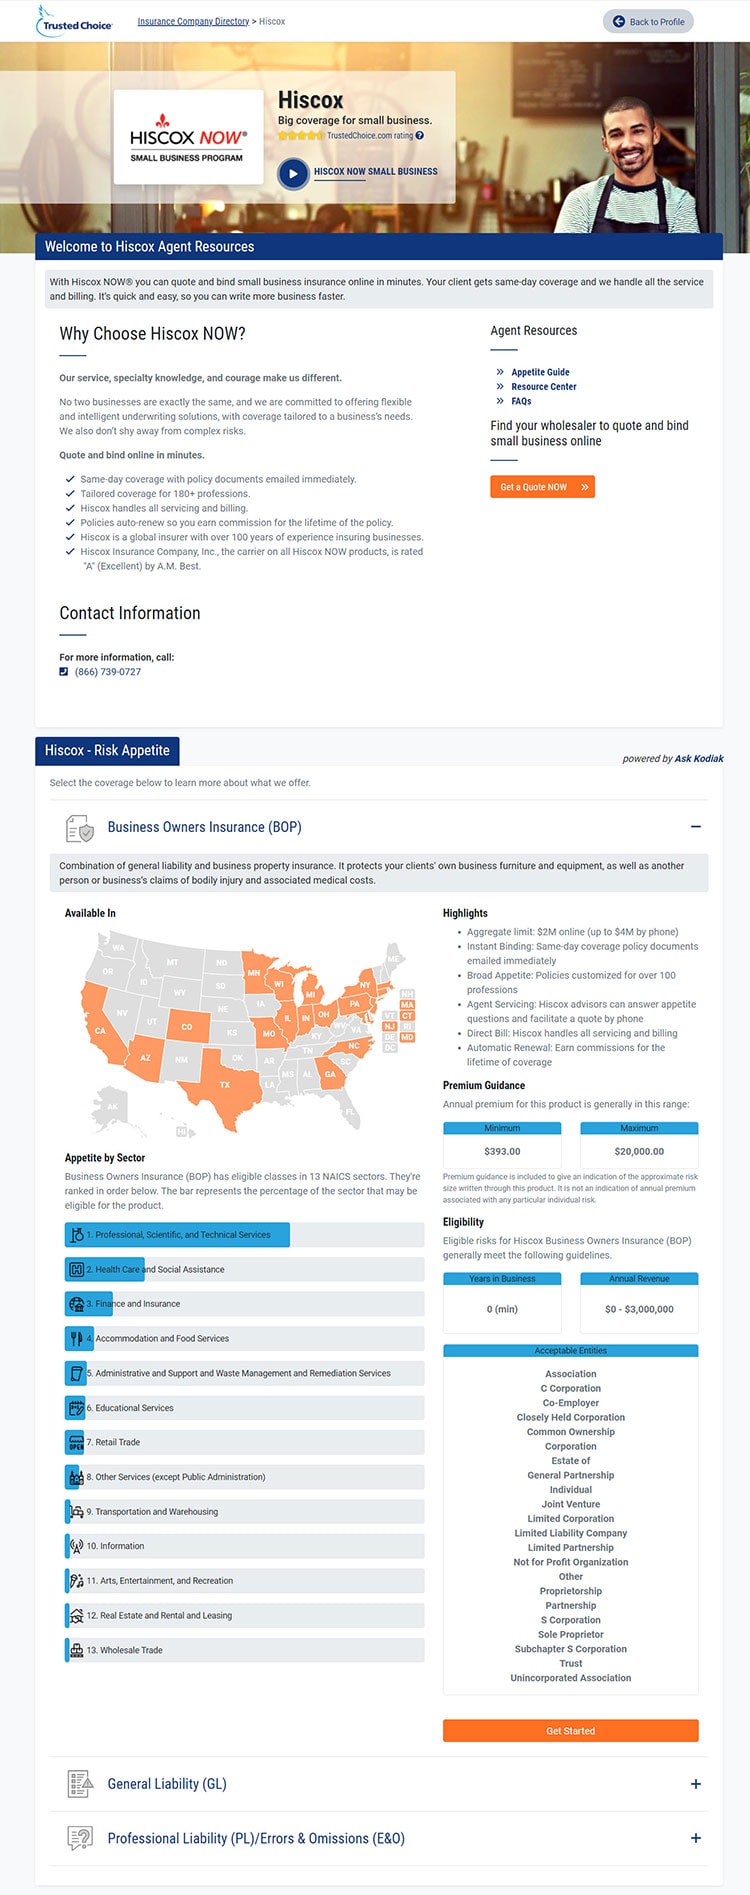Click Colorado on the availability map
Screen dimensions: 750x1895
point(186,1027)
